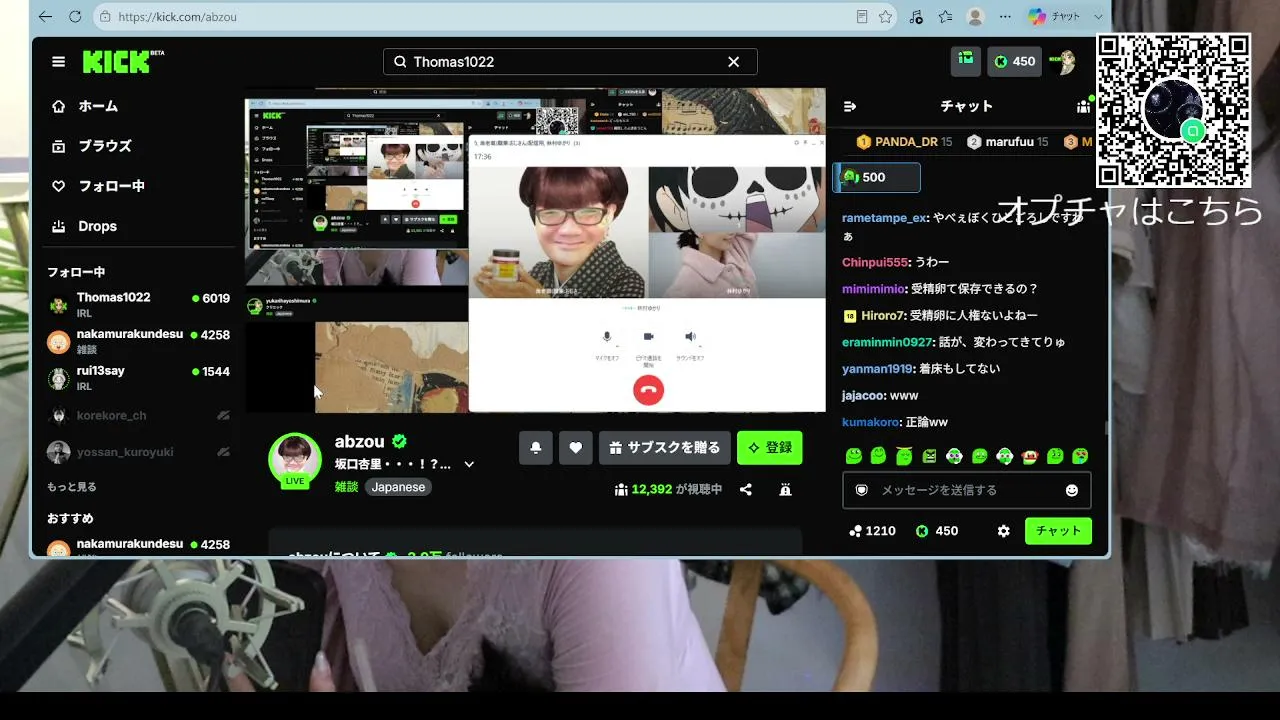Click もっと見る to show more channels
The image size is (1280, 720).
pyautogui.click(x=72, y=487)
